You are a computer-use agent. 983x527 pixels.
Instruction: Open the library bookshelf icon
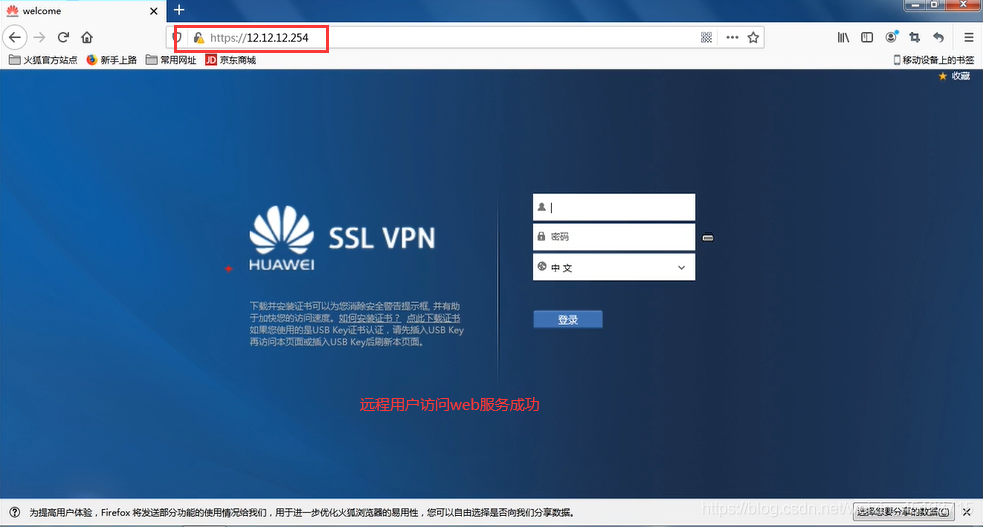click(843, 38)
